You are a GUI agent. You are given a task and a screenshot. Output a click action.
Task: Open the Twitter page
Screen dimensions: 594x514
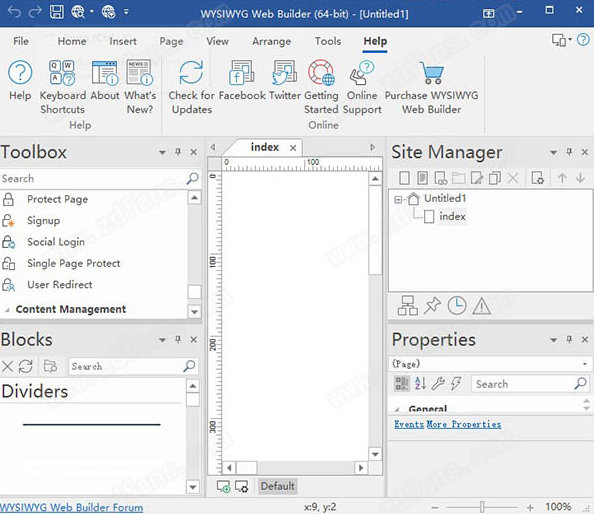[284, 80]
